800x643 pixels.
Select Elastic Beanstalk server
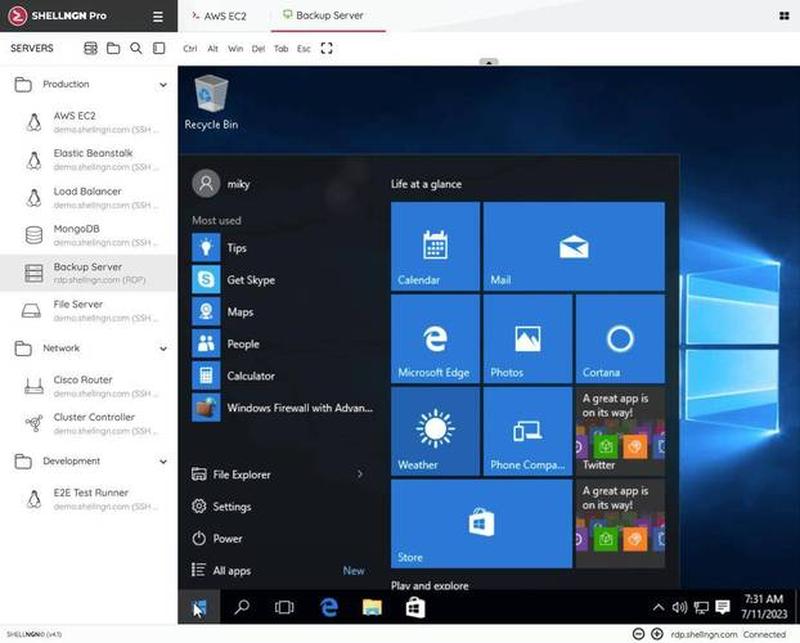[88, 160]
